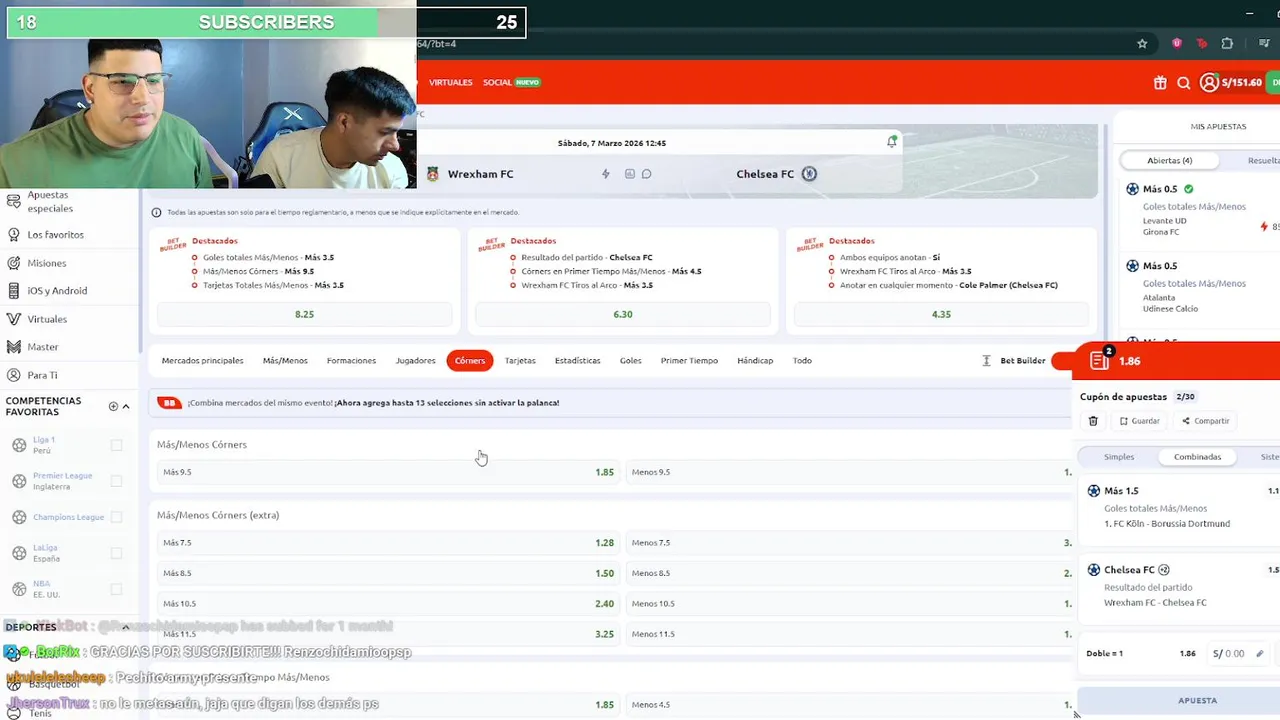Click the Guardar coupon button
The width and height of the screenshot is (1280, 720).
click(x=1139, y=421)
